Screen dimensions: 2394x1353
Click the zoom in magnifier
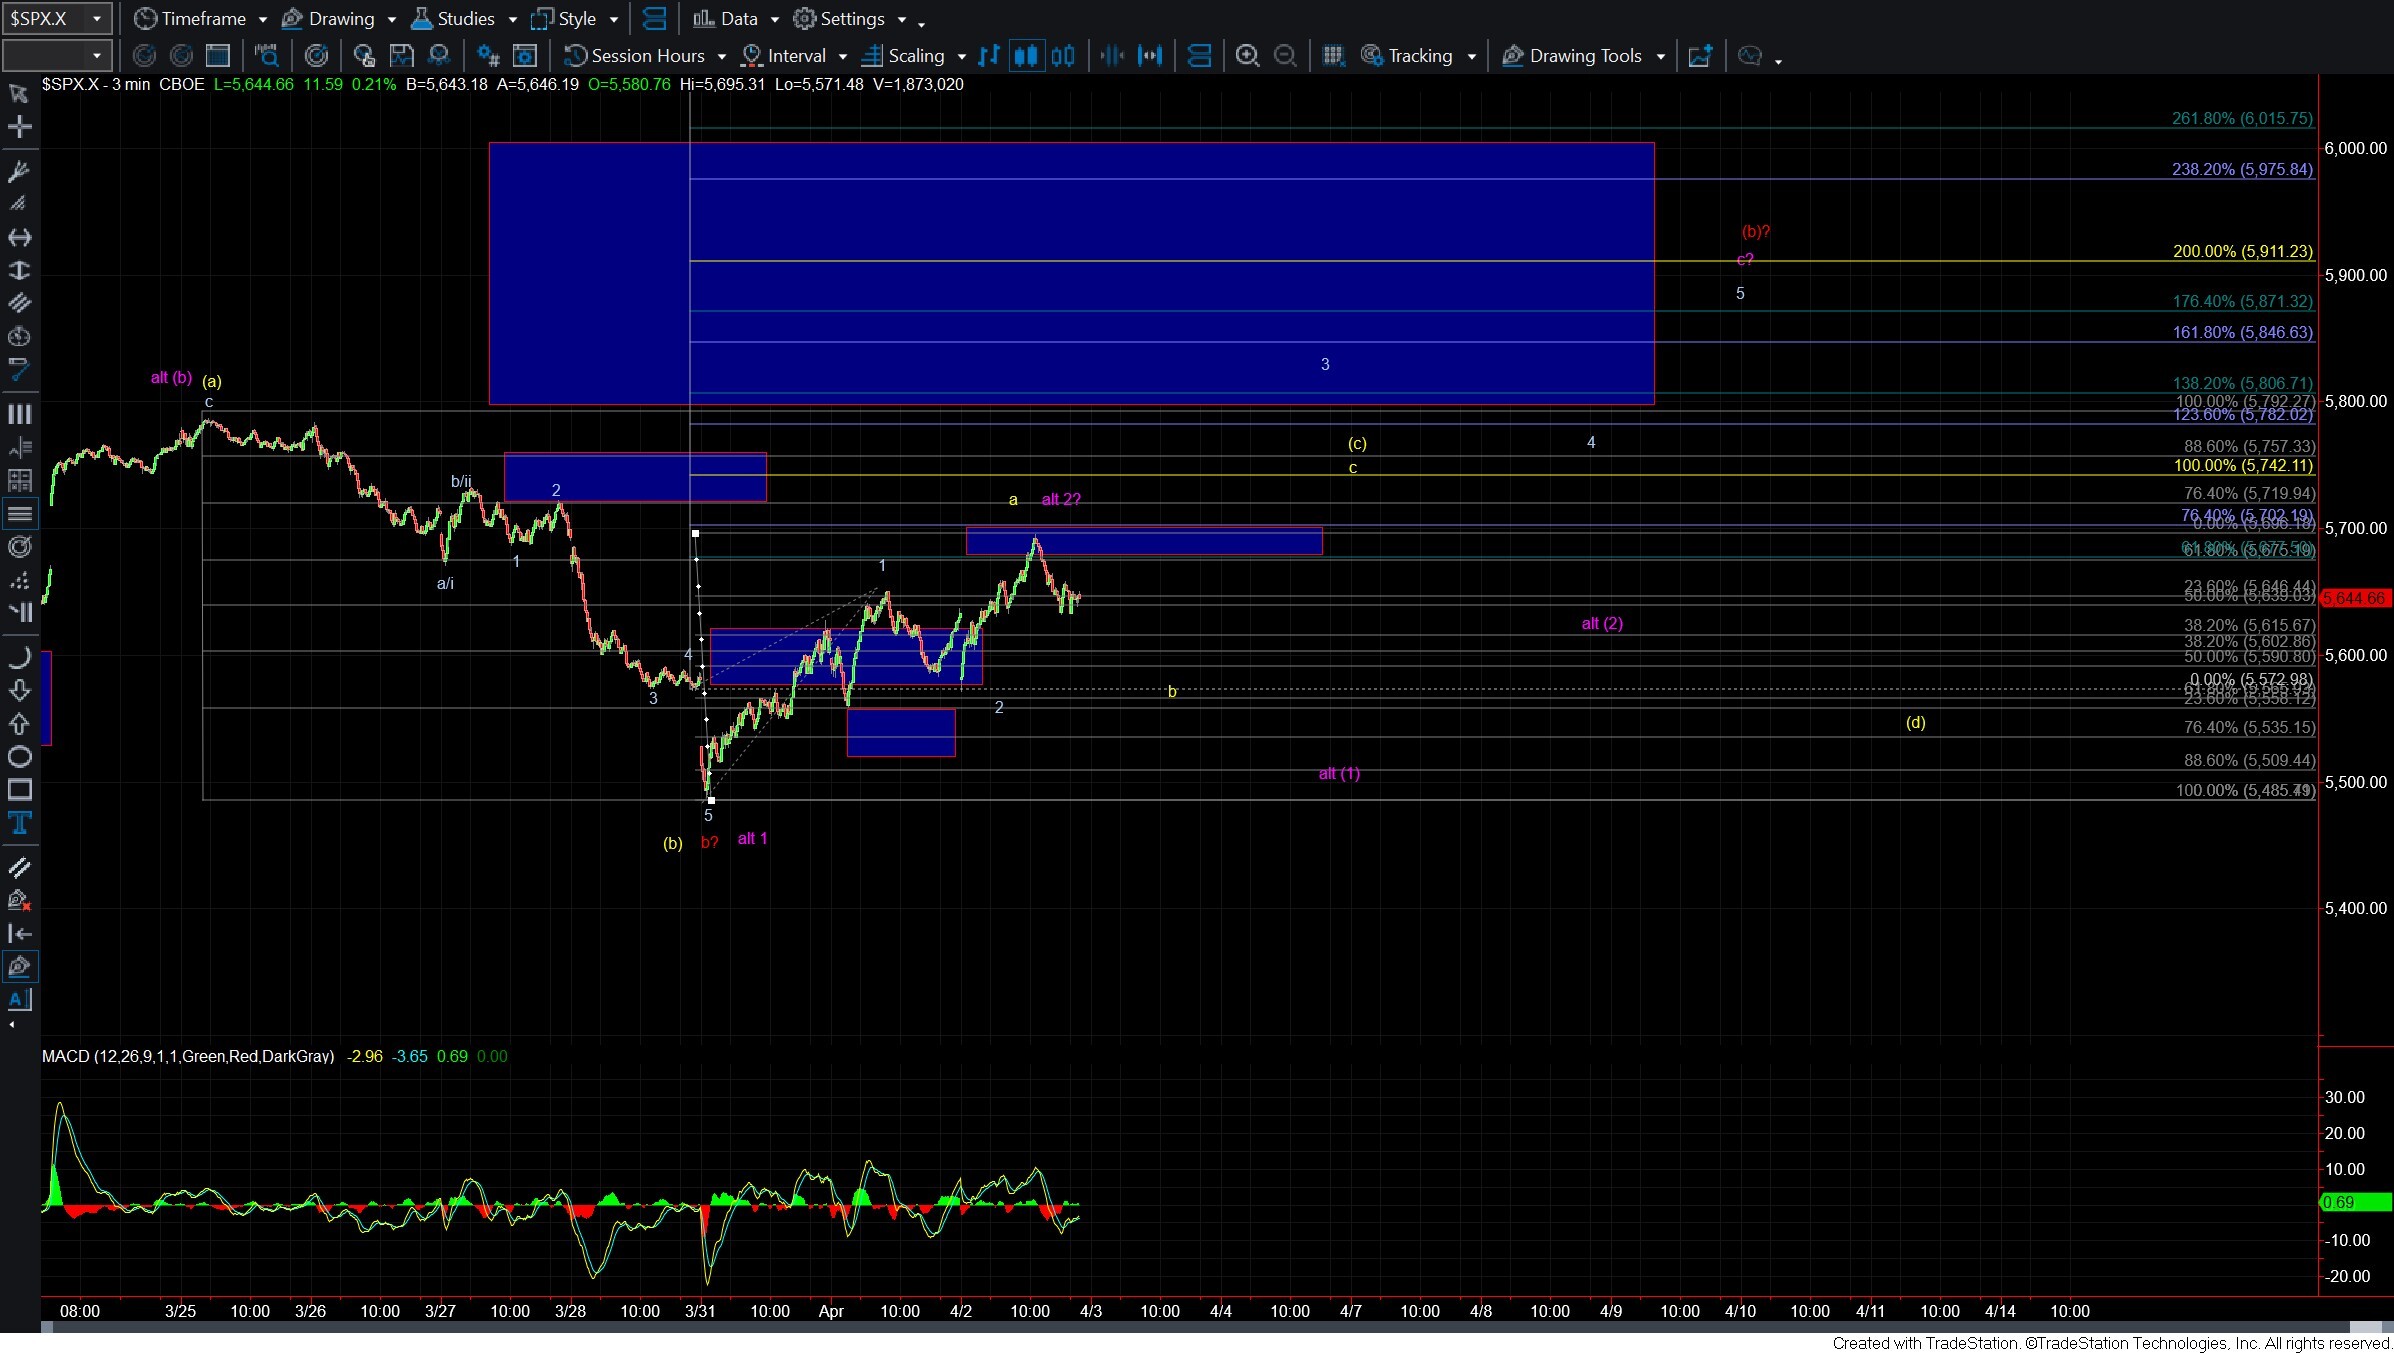pos(1247,56)
